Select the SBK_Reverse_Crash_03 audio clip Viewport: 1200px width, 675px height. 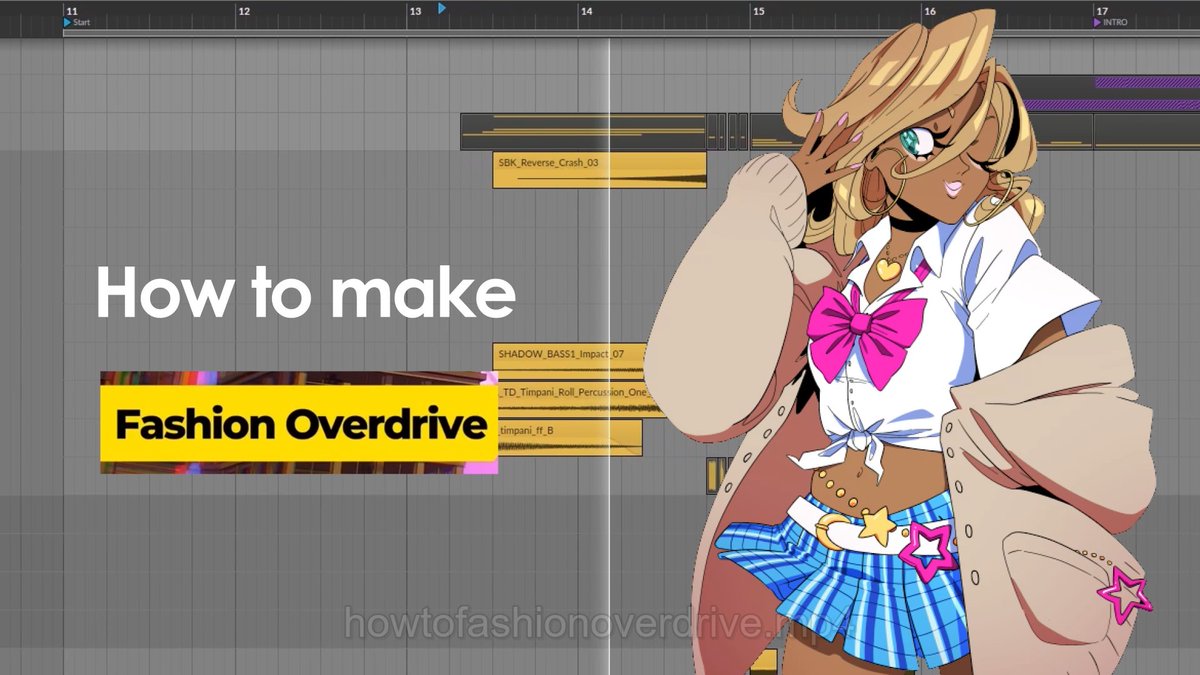click(x=599, y=170)
